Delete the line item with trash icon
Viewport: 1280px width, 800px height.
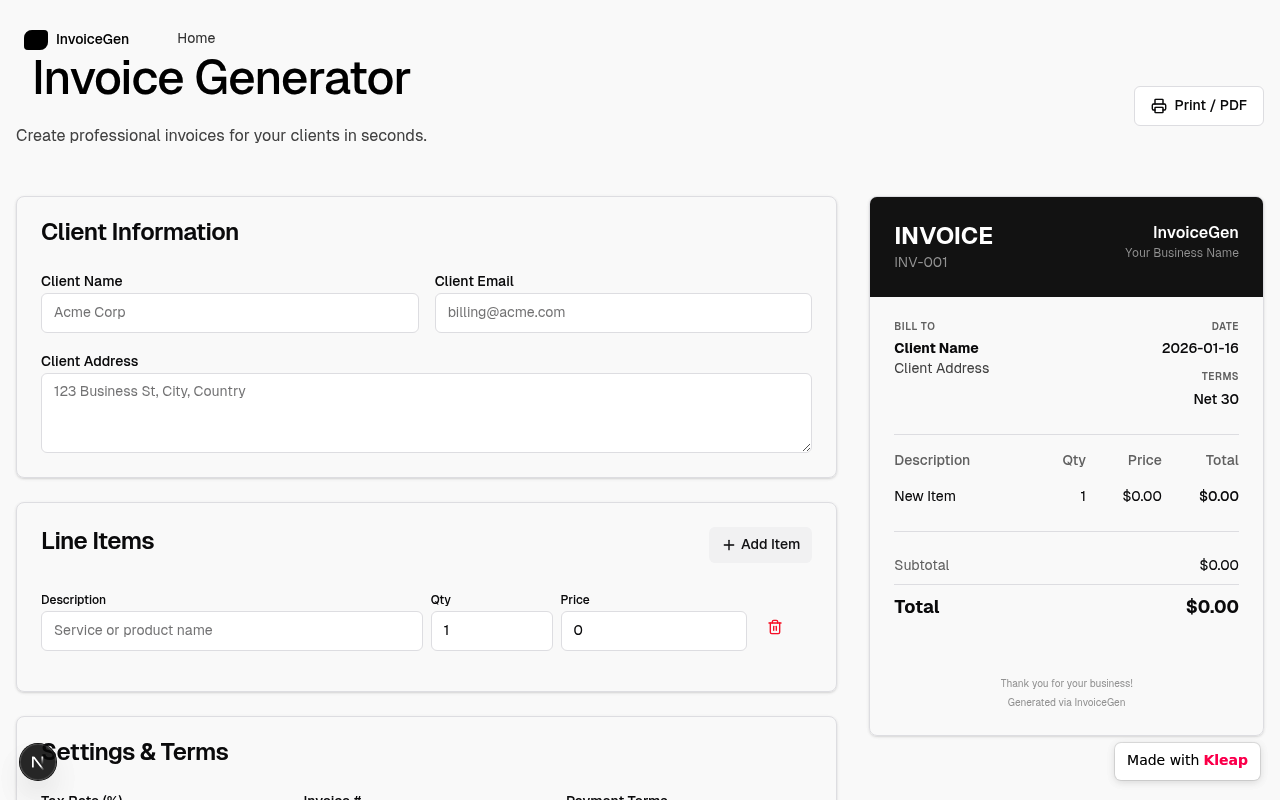click(775, 627)
